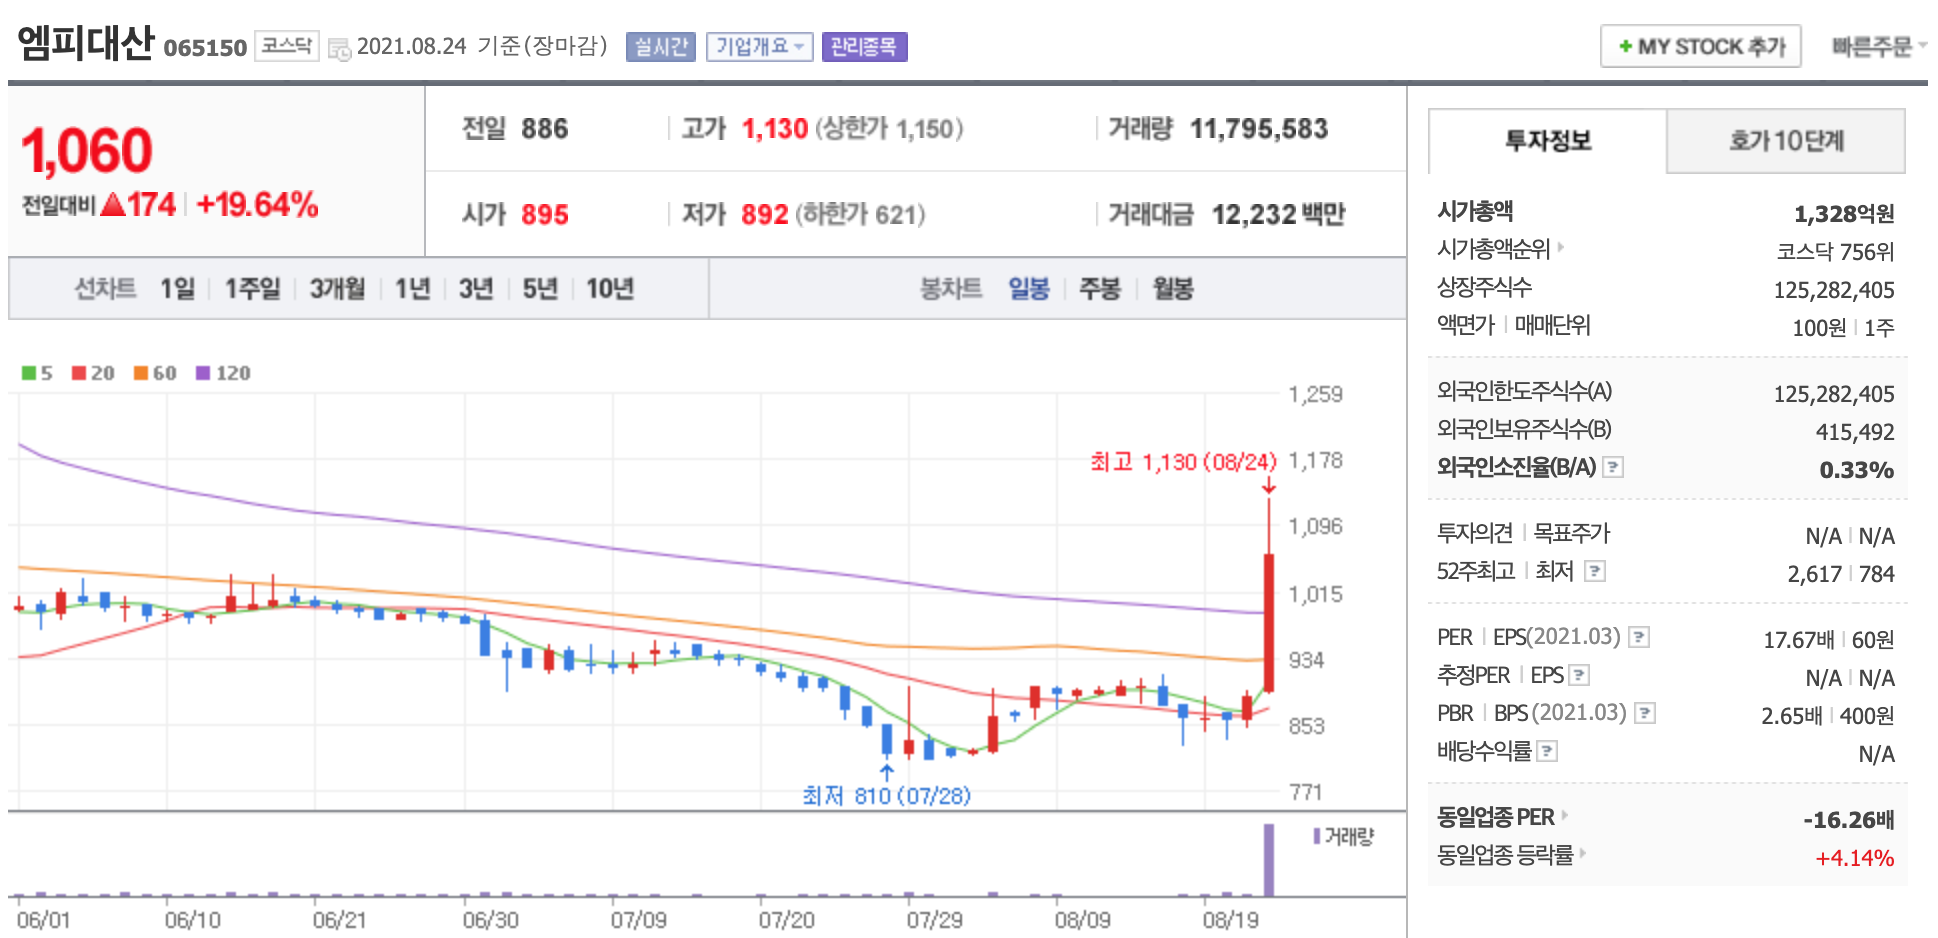Open help icon next to 추정PER EPS
Viewport: 1938px width, 938px height.
pyautogui.click(x=1579, y=675)
